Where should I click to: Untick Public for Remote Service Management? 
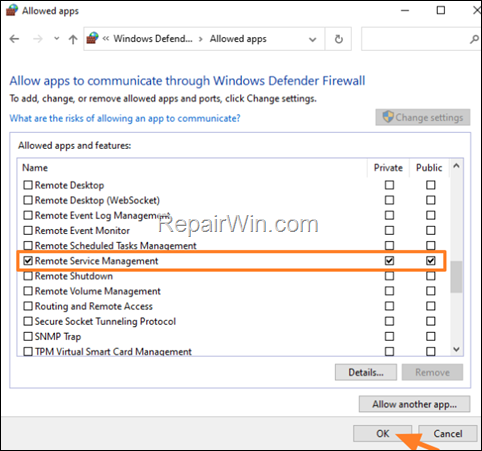coord(431,261)
